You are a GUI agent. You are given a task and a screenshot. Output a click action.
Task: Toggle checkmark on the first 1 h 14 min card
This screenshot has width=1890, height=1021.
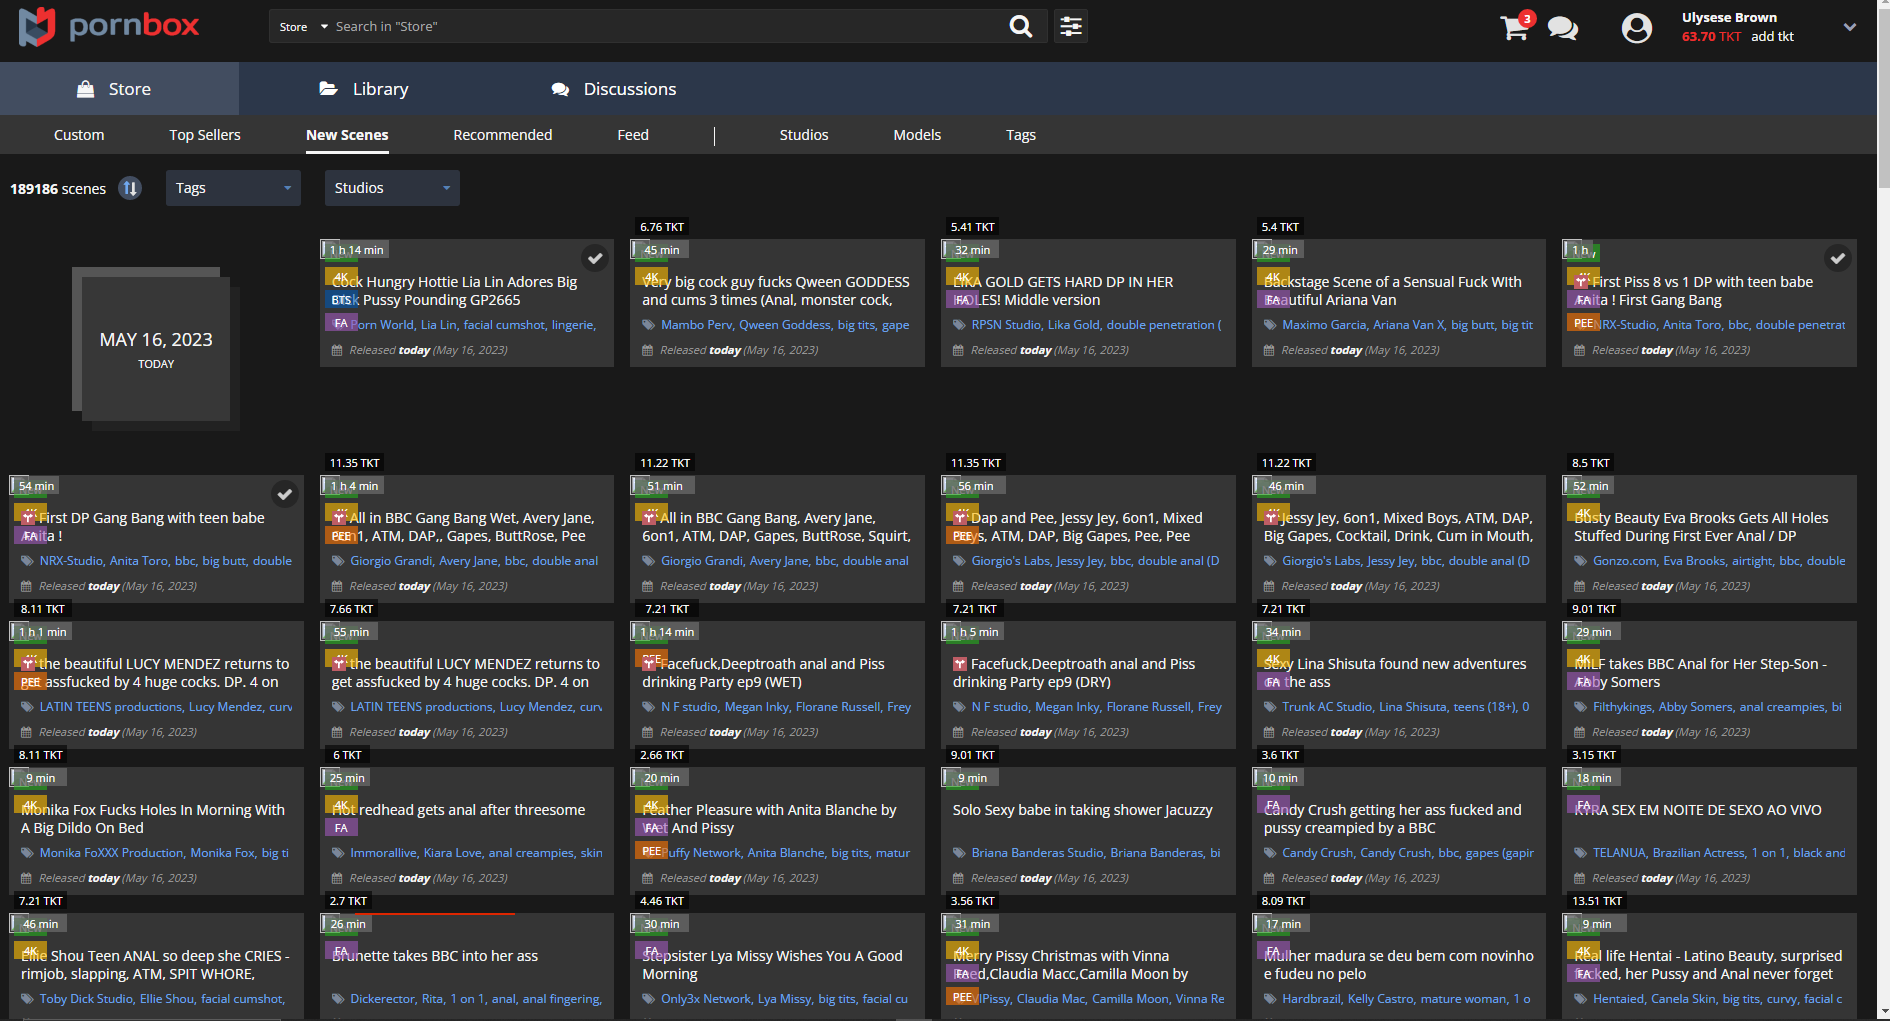pyautogui.click(x=595, y=258)
